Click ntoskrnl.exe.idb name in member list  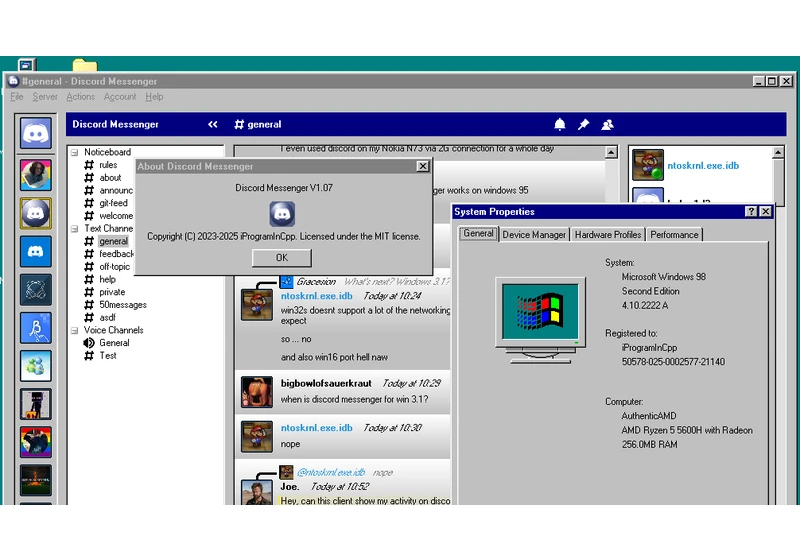[x=703, y=165]
